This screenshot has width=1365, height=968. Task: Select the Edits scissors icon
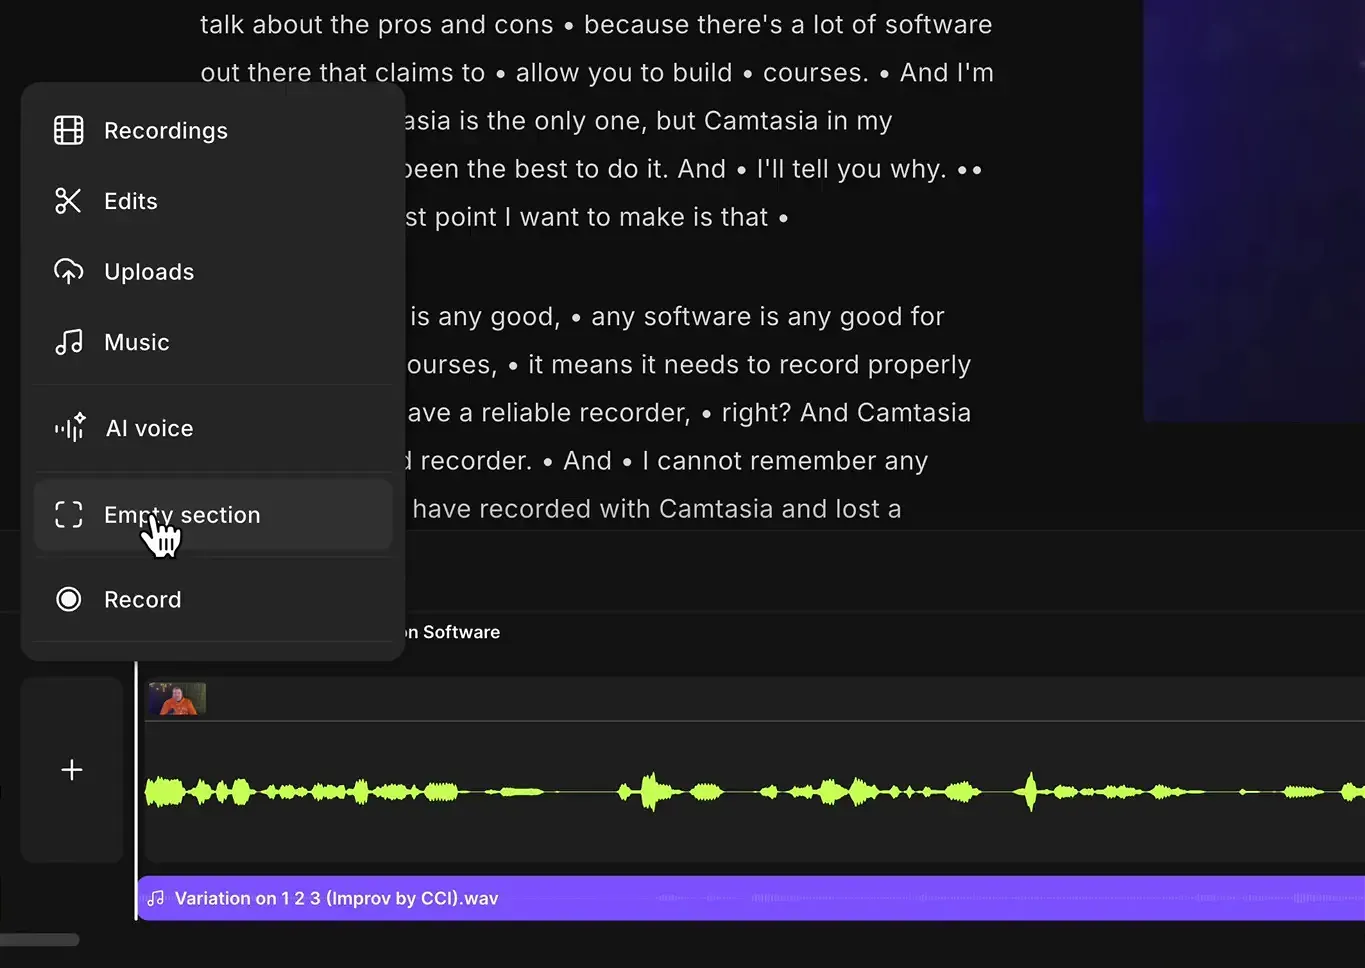click(x=68, y=200)
